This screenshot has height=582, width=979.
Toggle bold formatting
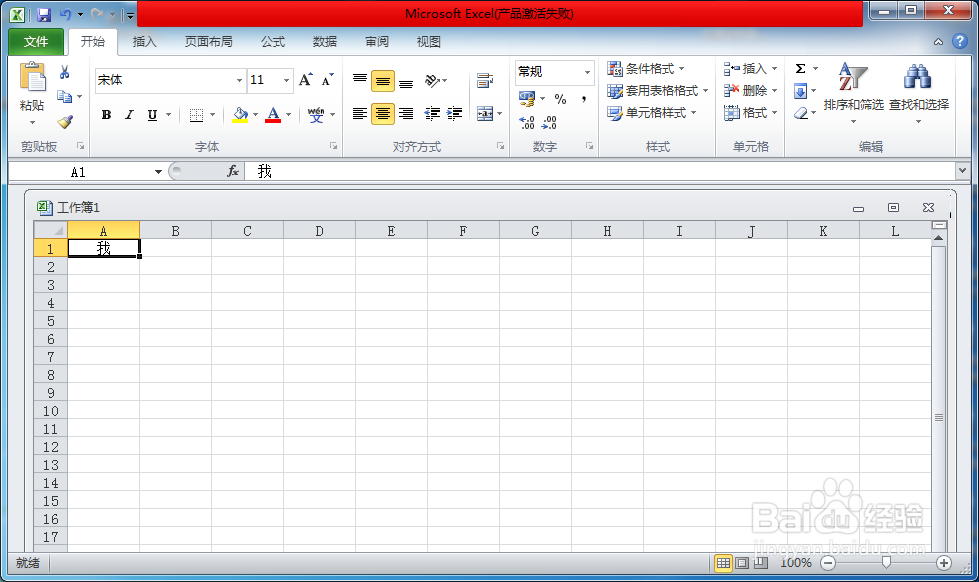106,115
